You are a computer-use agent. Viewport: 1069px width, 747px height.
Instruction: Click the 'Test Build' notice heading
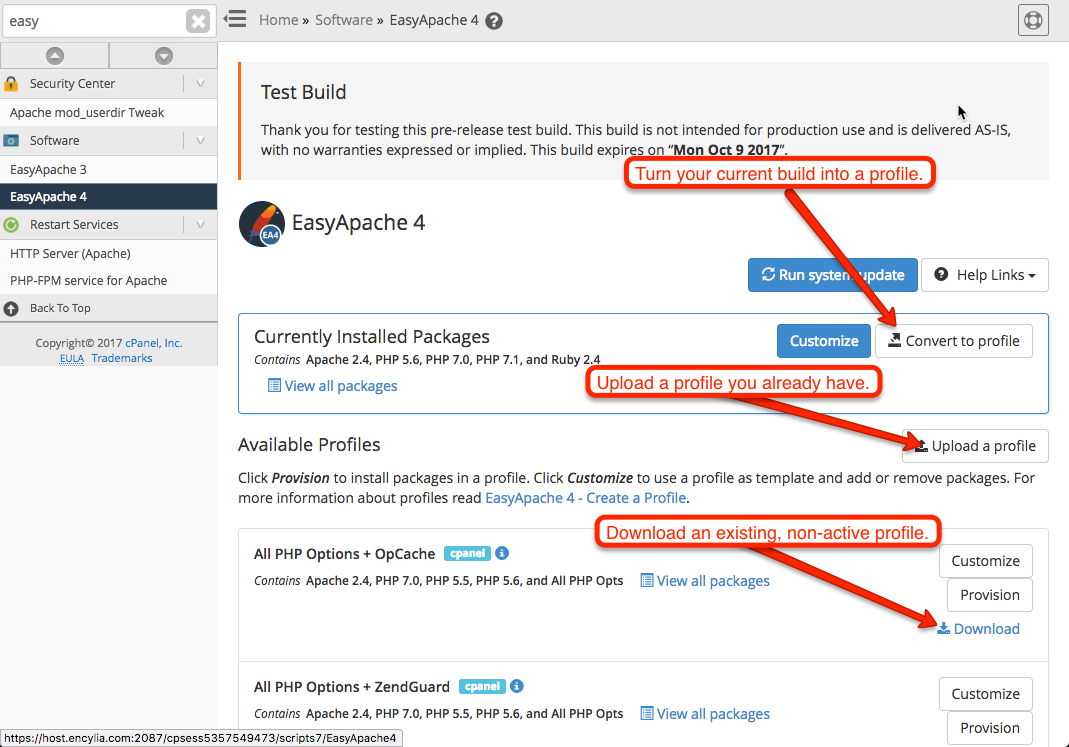pyautogui.click(x=303, y=92)
